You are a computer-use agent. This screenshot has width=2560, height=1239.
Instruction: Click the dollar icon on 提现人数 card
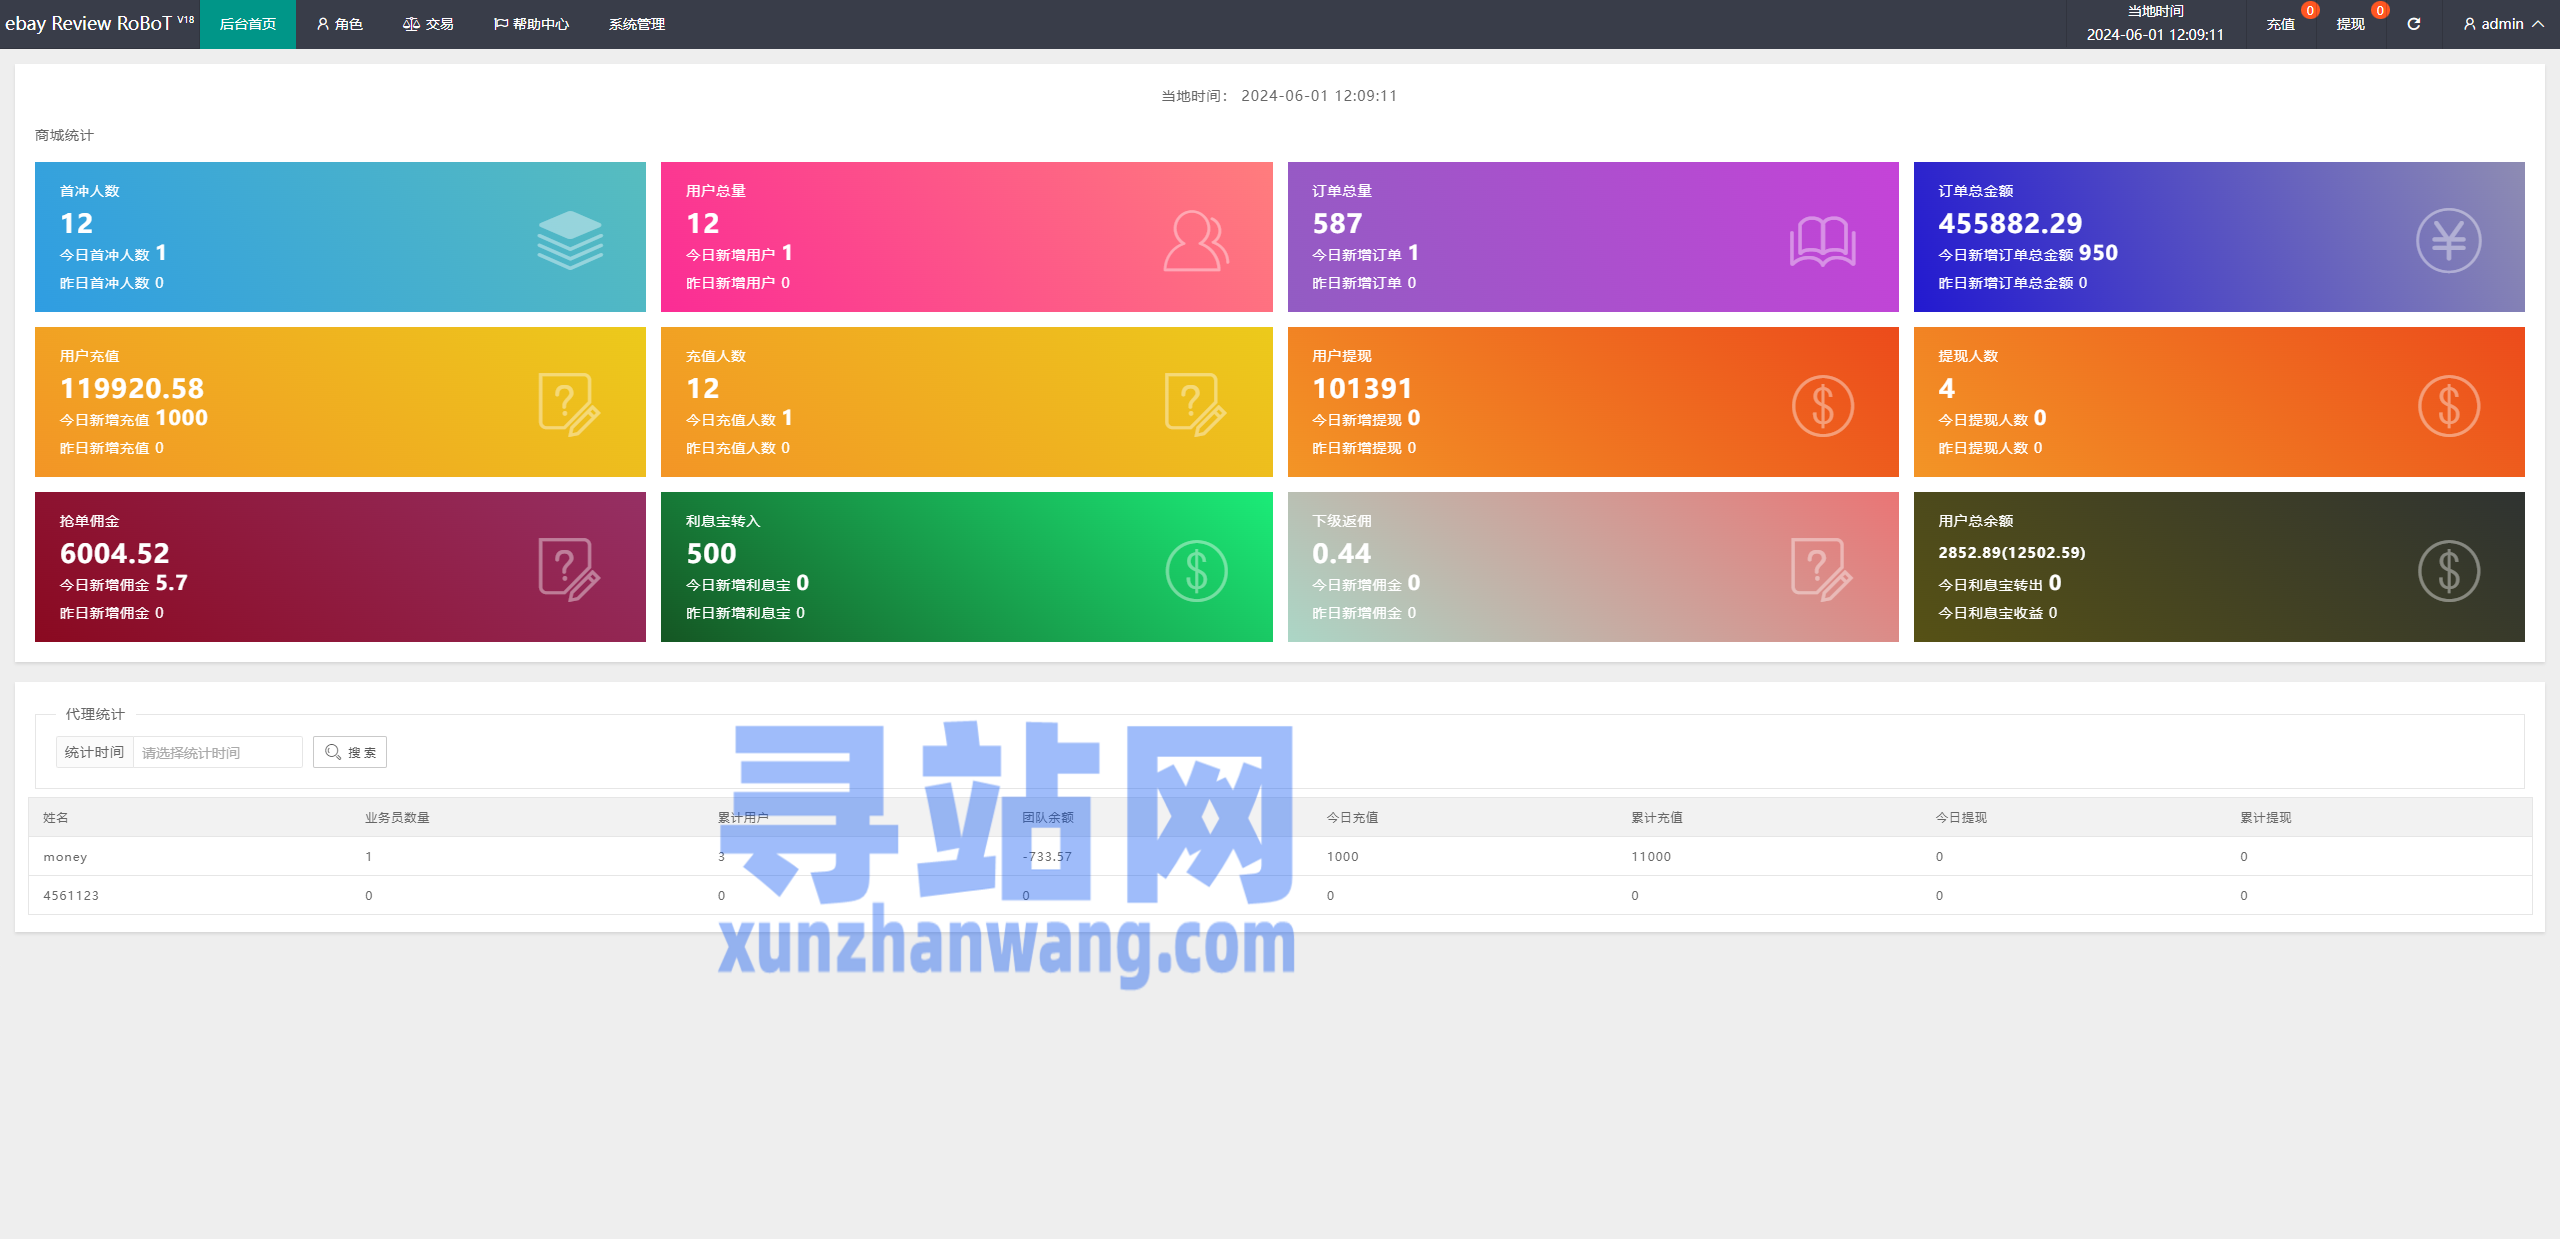pyautogui.click(x=2448, y=405)
